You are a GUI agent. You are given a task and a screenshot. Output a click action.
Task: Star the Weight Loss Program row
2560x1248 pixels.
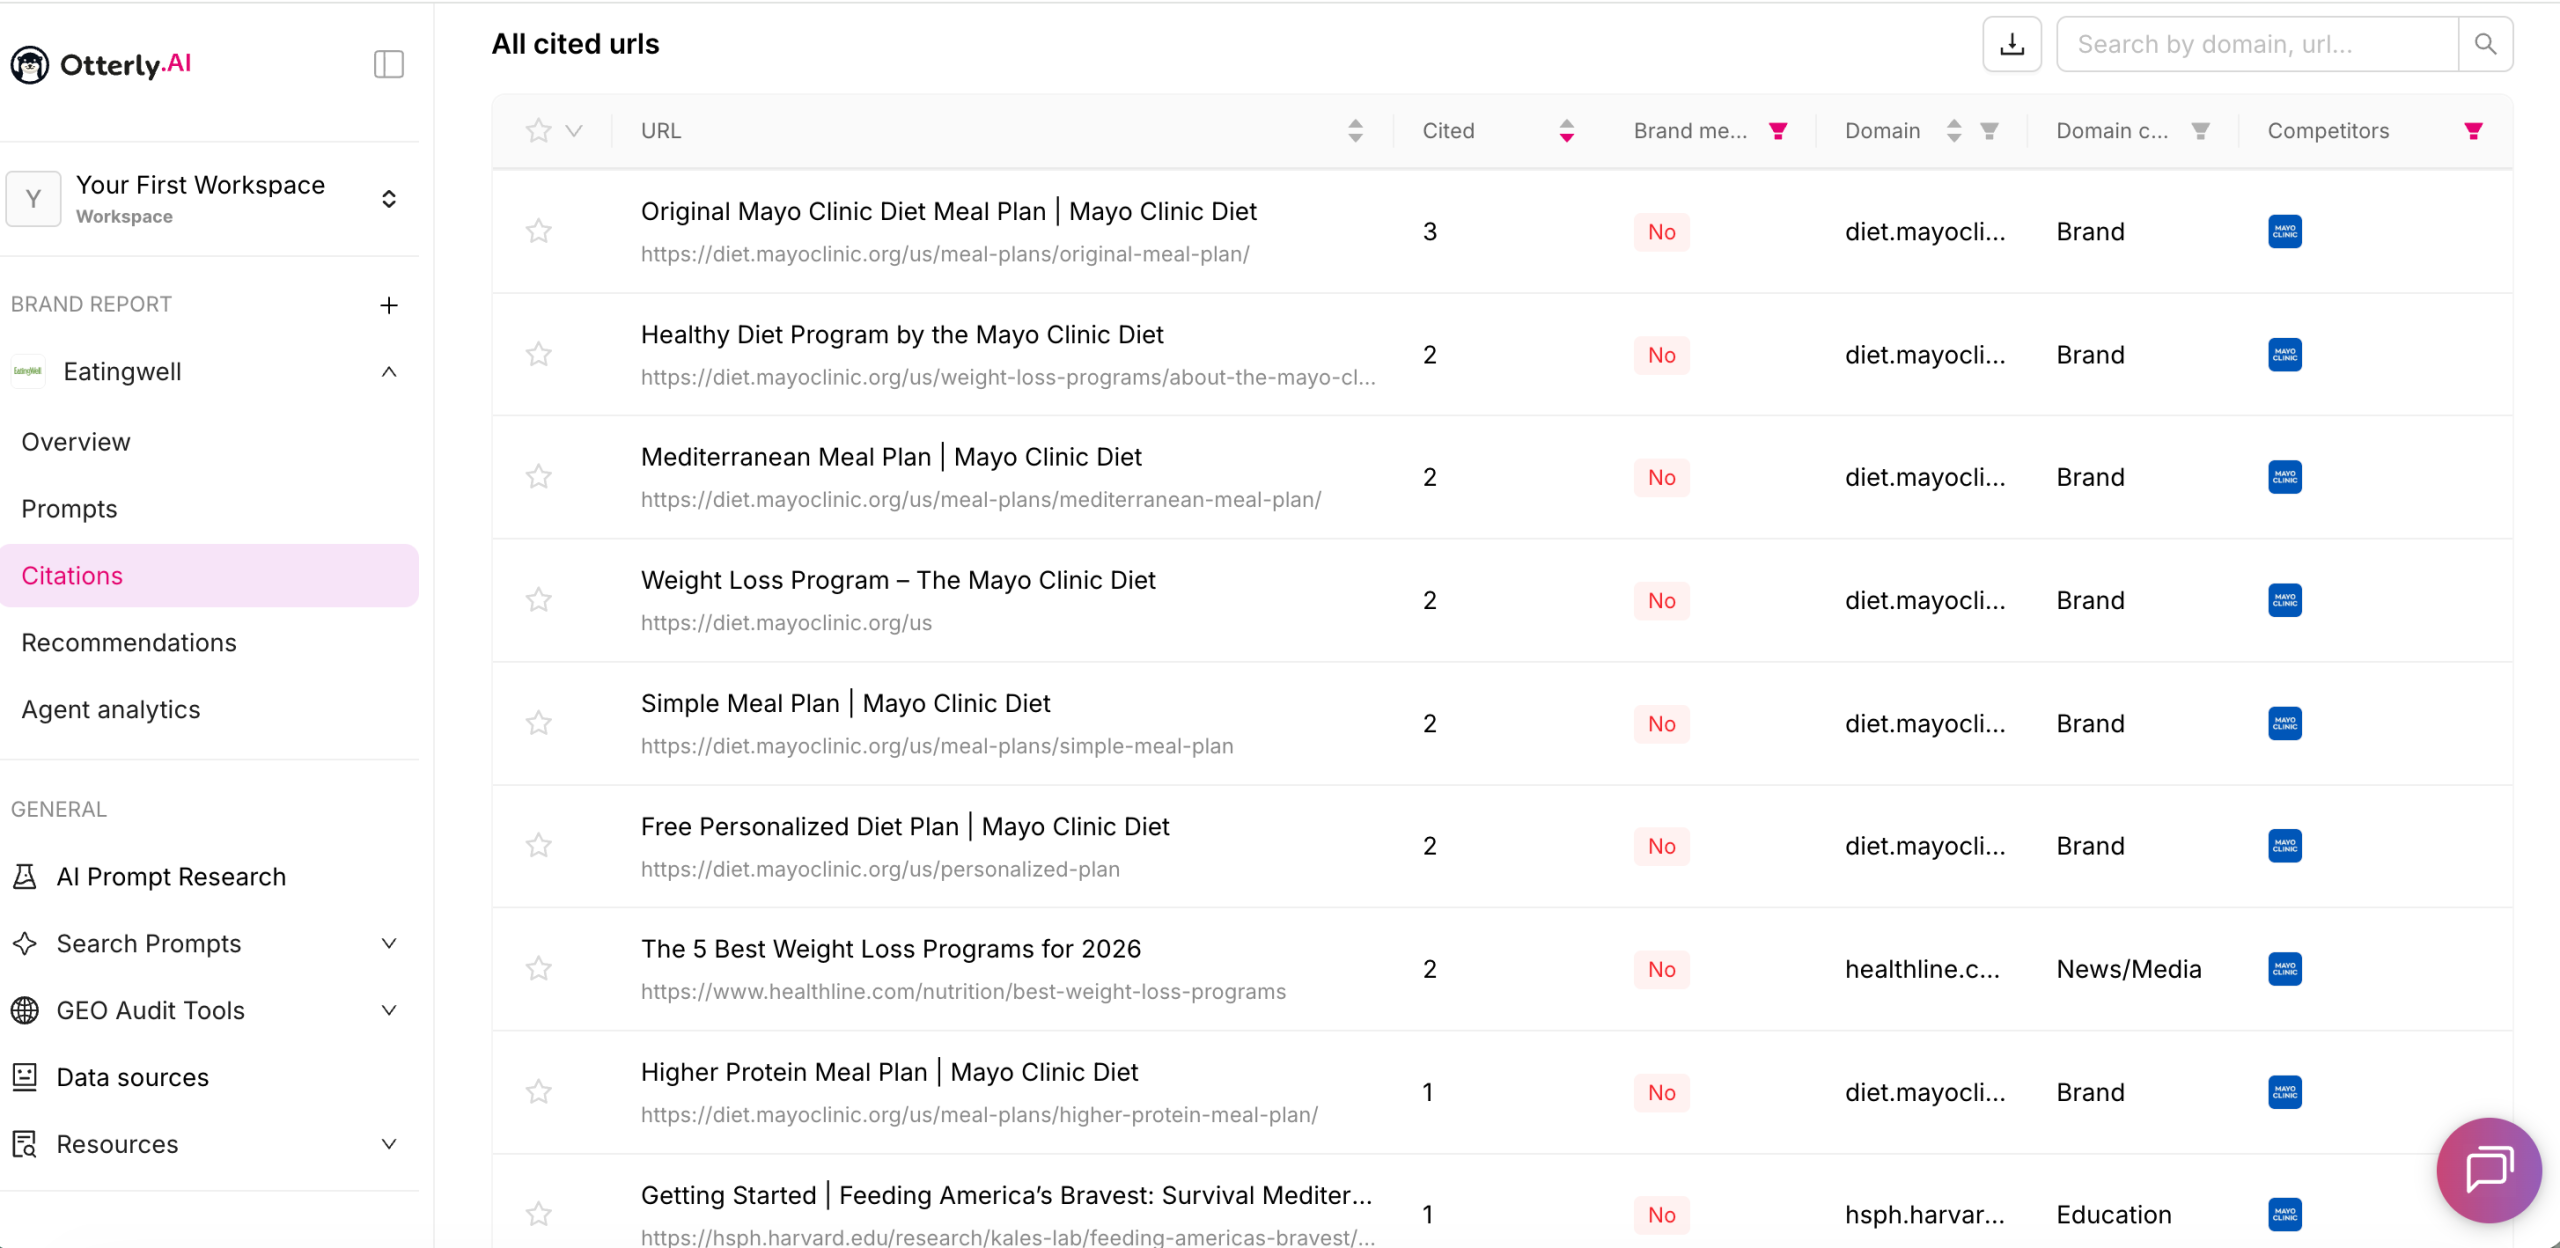pyautogui.click(x=539, y=599)
